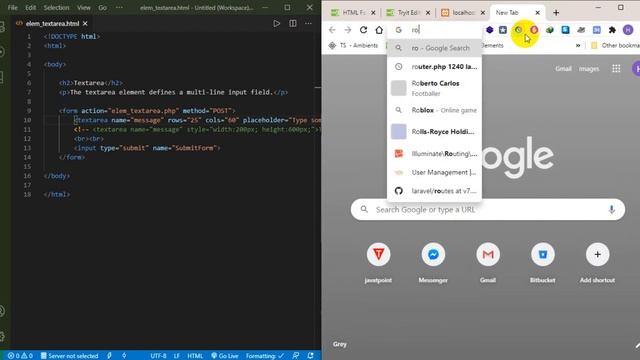Open the Edit menu in VS Code
Image resolution: width=640 pixels, height=360 pixels.
point(31,7)
